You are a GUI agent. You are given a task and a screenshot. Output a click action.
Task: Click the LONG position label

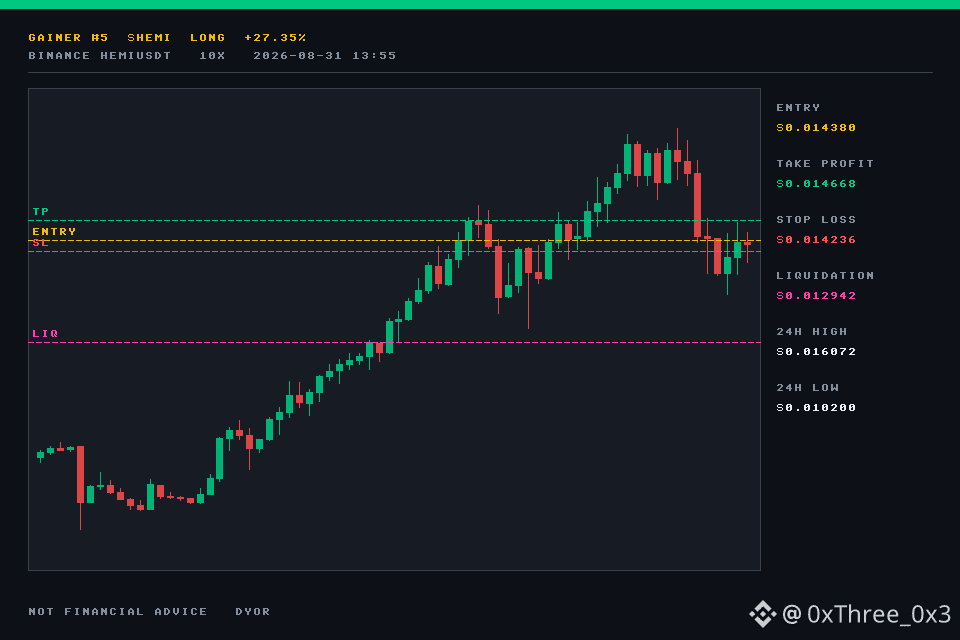[x=208, y=38]
